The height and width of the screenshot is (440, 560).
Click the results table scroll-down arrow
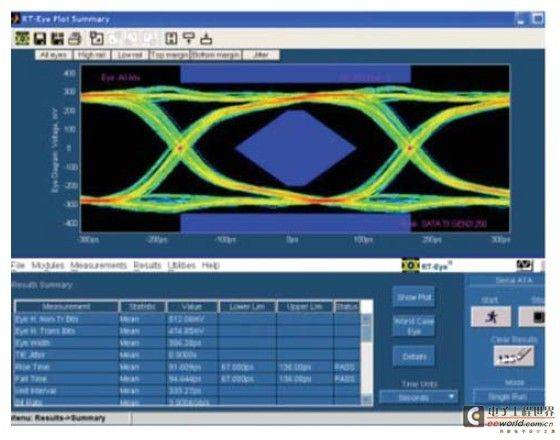point(367,399)
